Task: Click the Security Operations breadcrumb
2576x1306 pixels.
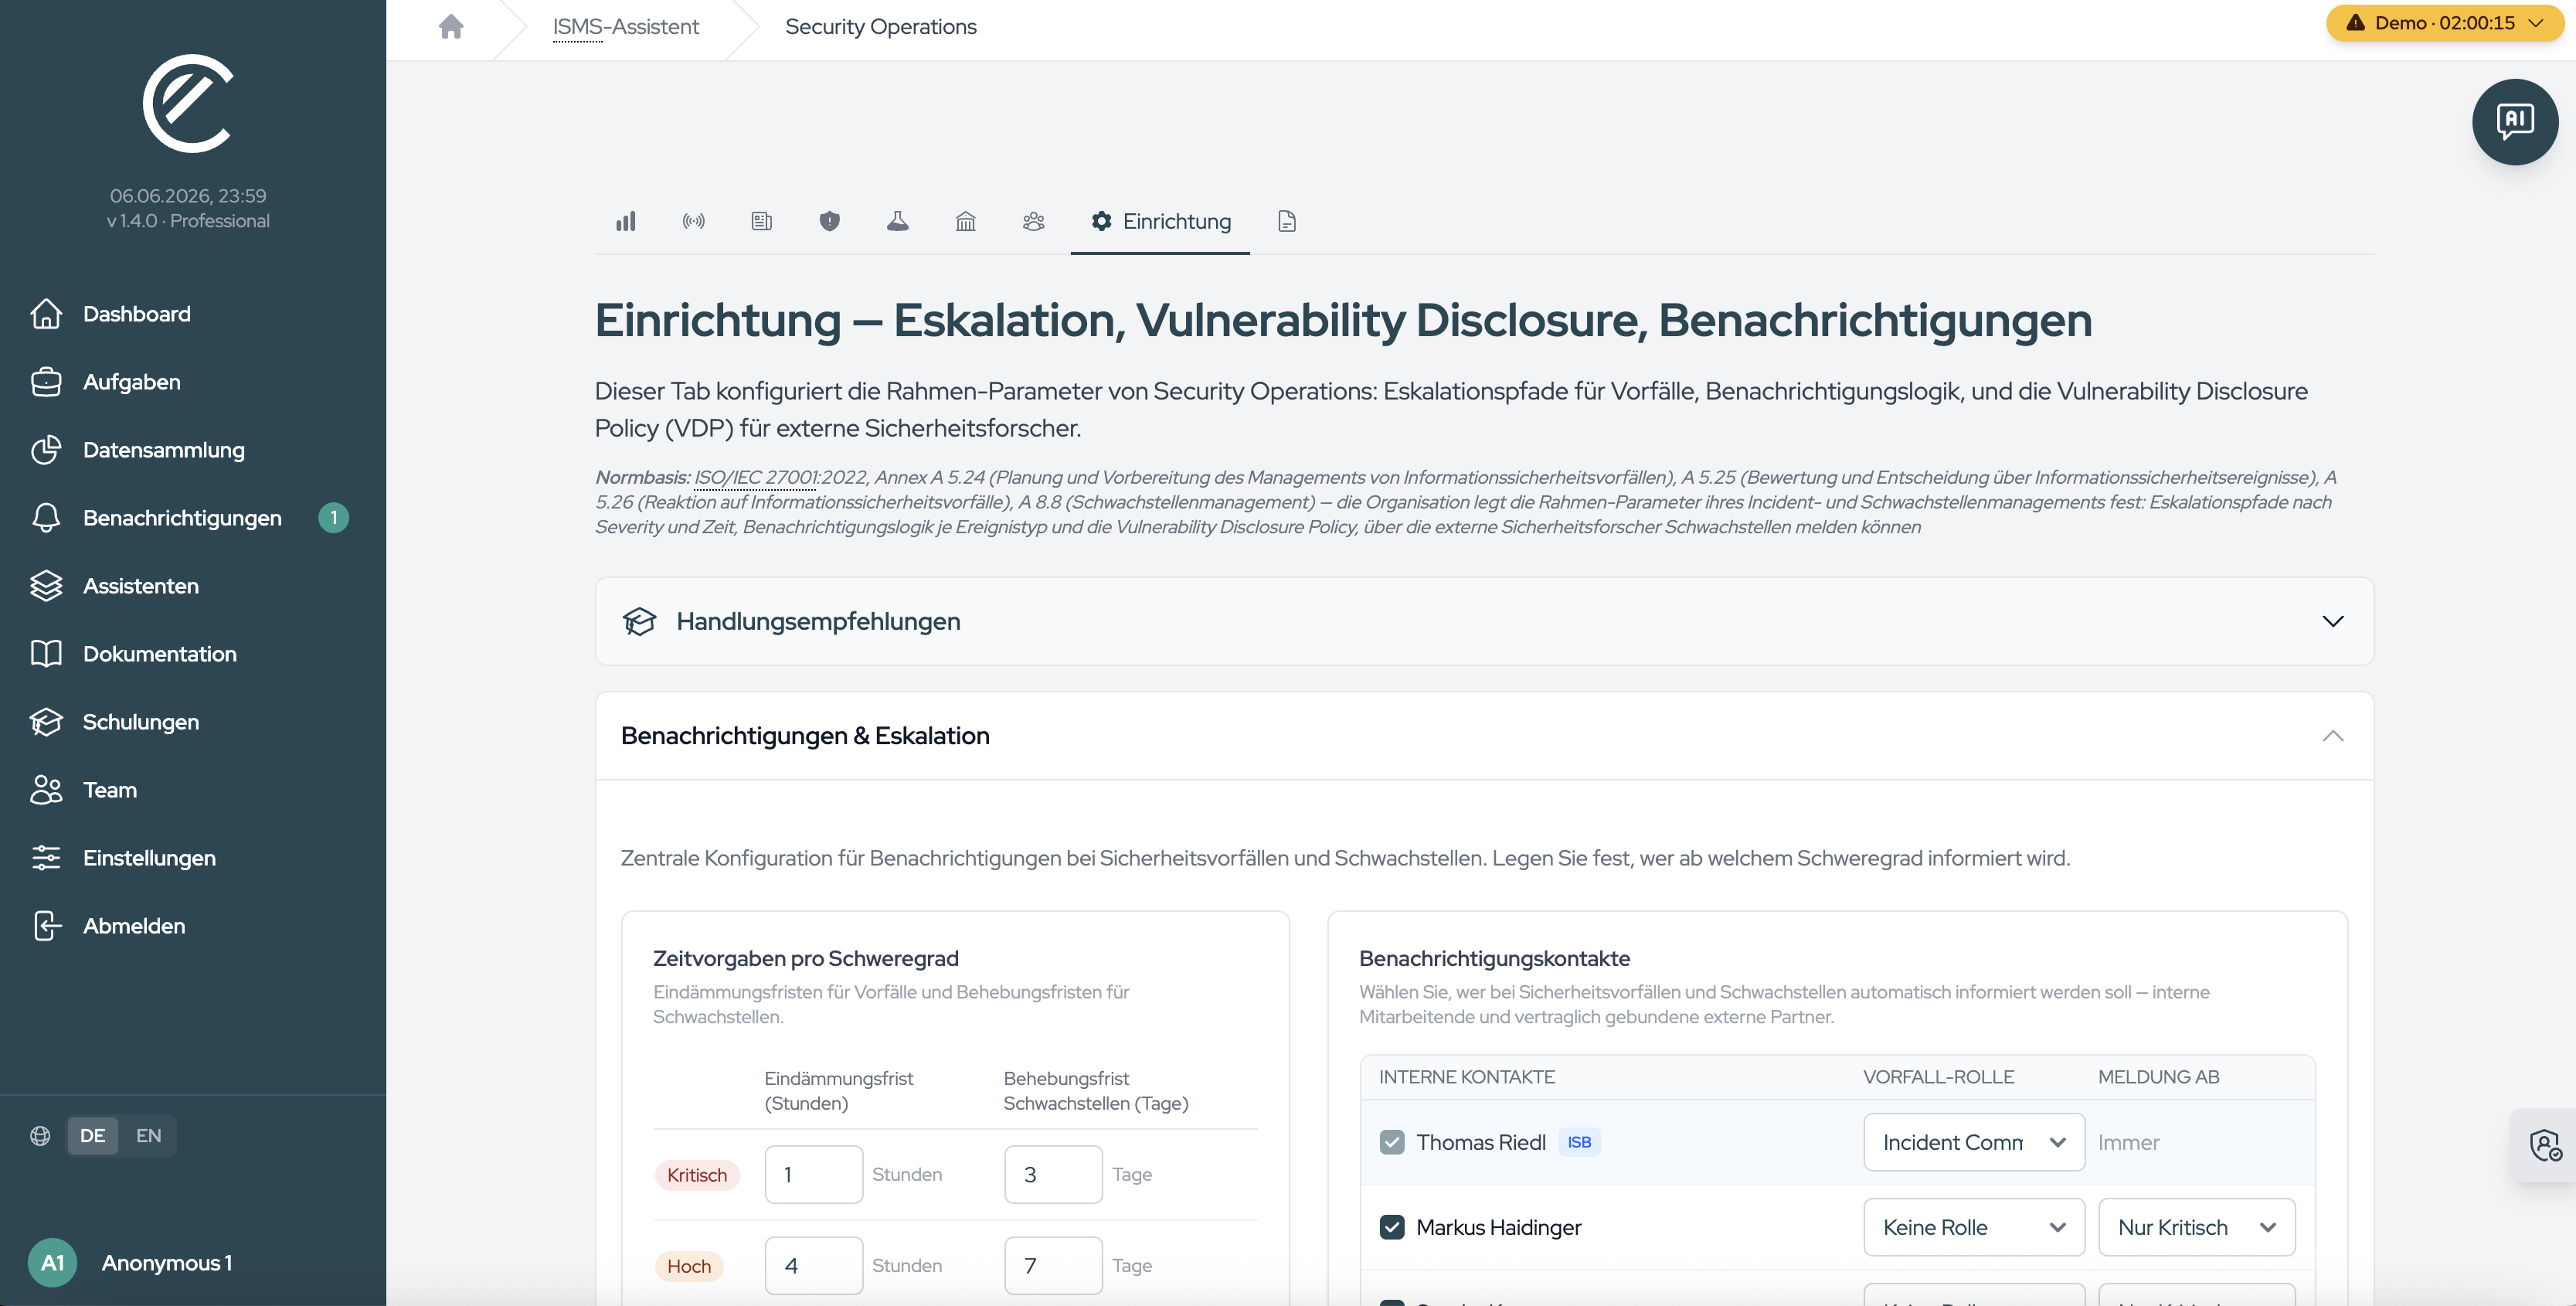Action: 880,27
